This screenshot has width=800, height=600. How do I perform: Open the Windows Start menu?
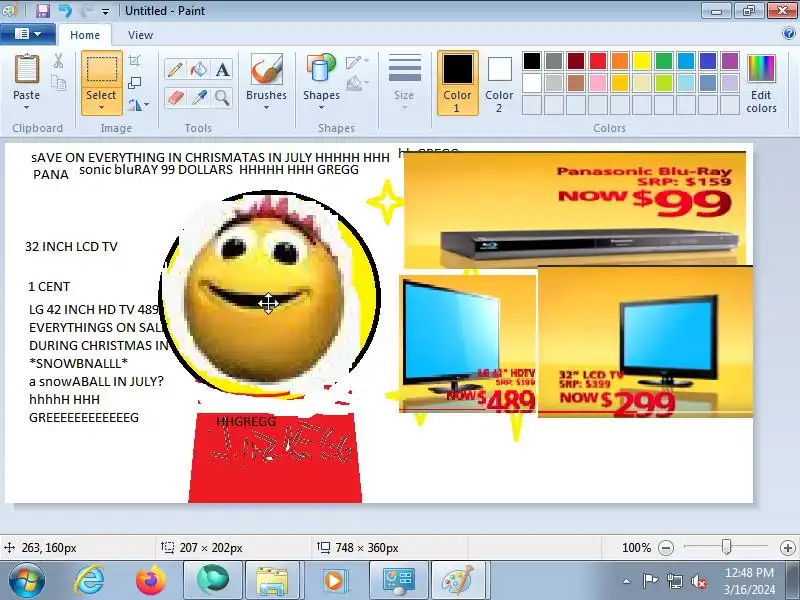(x=26, y=580)
